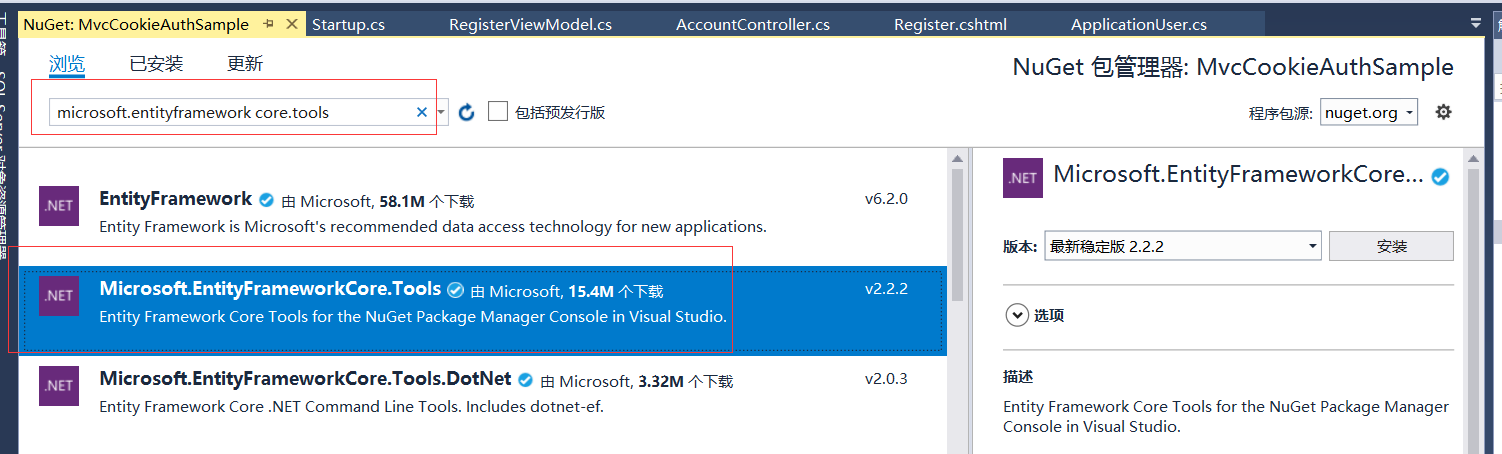1502x454 pixels.
Task: Click the 描述 heading in details pane
Action: click(1018, 377)
